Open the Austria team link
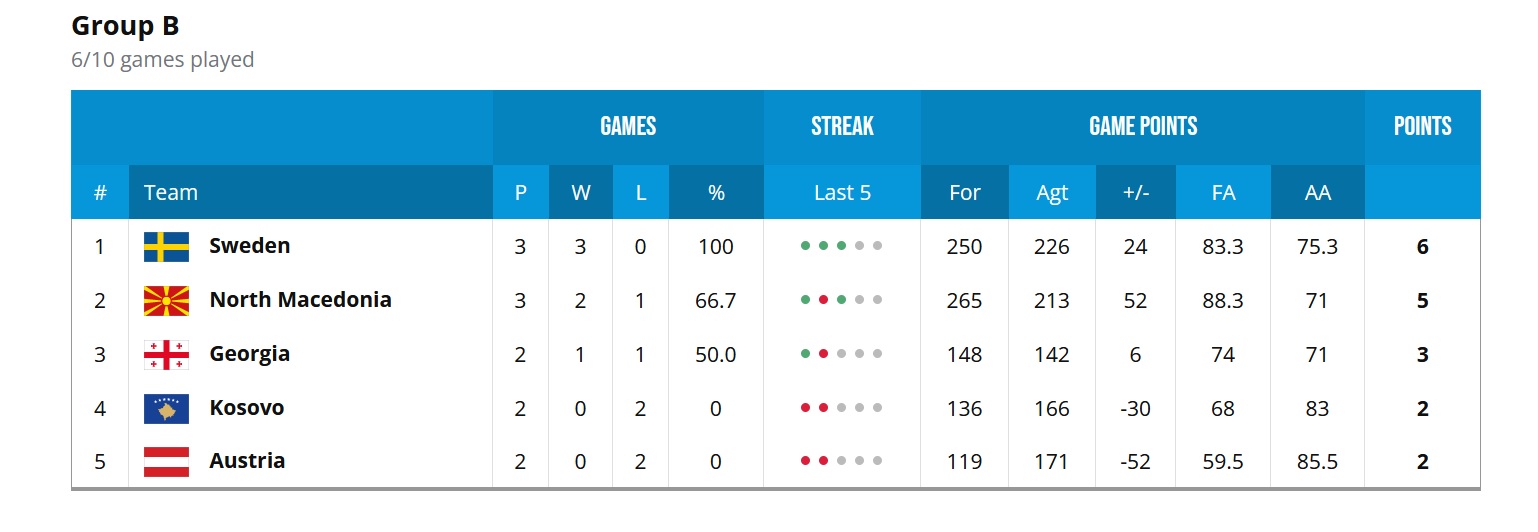This screenshot has height=532, width=1538. [247, 461]
